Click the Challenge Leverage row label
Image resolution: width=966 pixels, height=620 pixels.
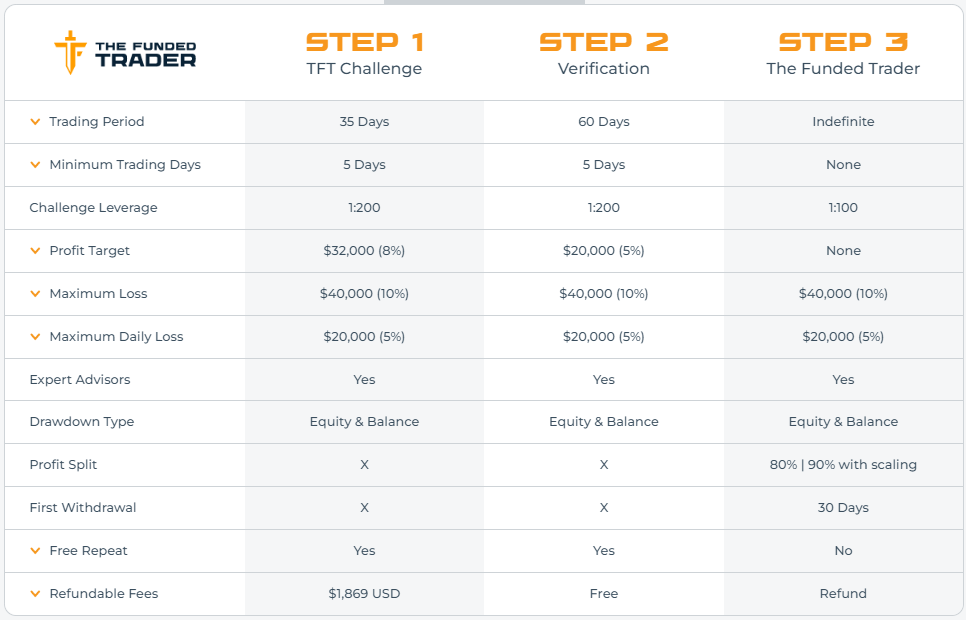pyautogui.click(x=93, y=208)
